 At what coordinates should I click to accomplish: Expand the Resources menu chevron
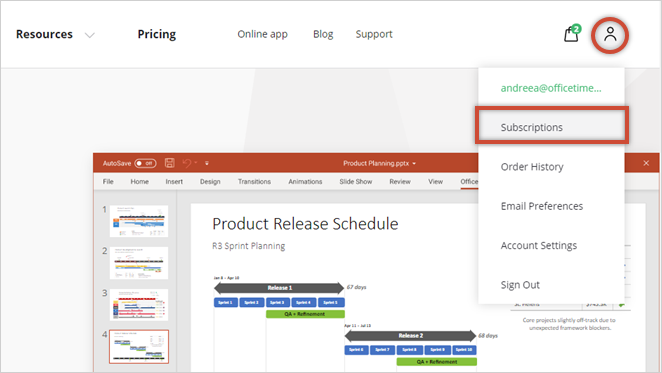coord(90,35)
